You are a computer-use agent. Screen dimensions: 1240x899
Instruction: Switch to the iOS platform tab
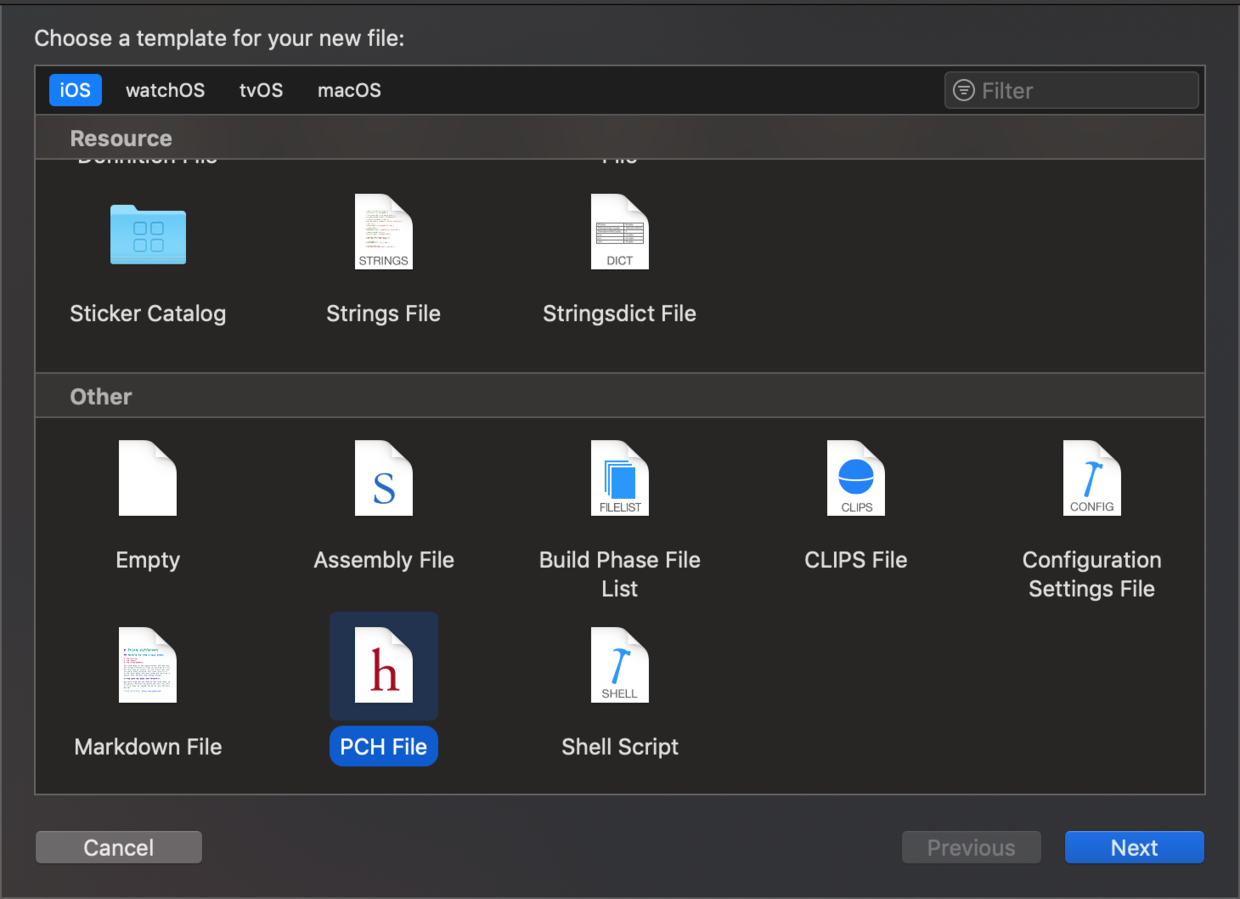[x=75, y=90]
